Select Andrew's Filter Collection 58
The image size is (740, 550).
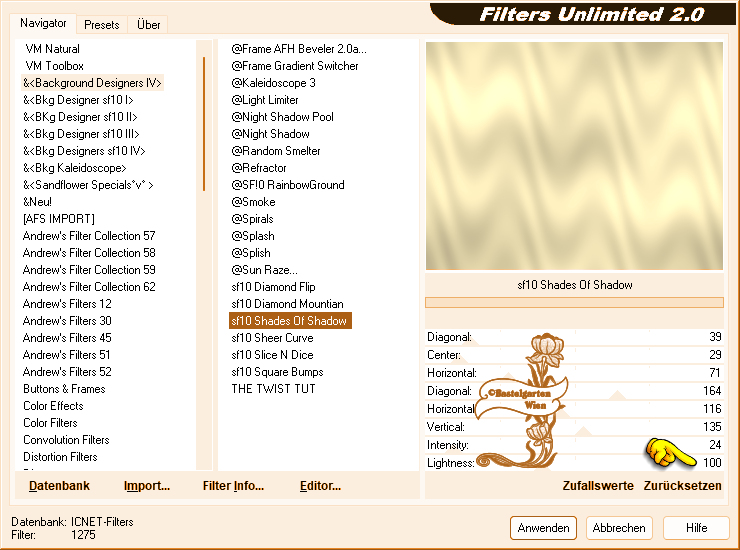(89, 253)
